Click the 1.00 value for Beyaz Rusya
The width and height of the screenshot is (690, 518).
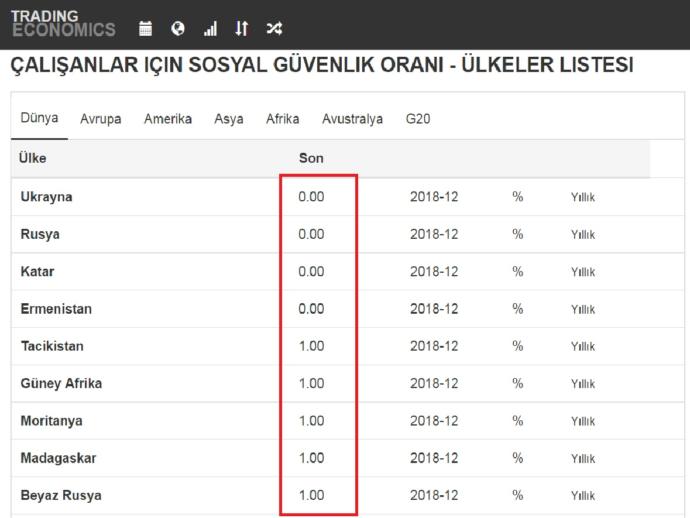[312, 496]
